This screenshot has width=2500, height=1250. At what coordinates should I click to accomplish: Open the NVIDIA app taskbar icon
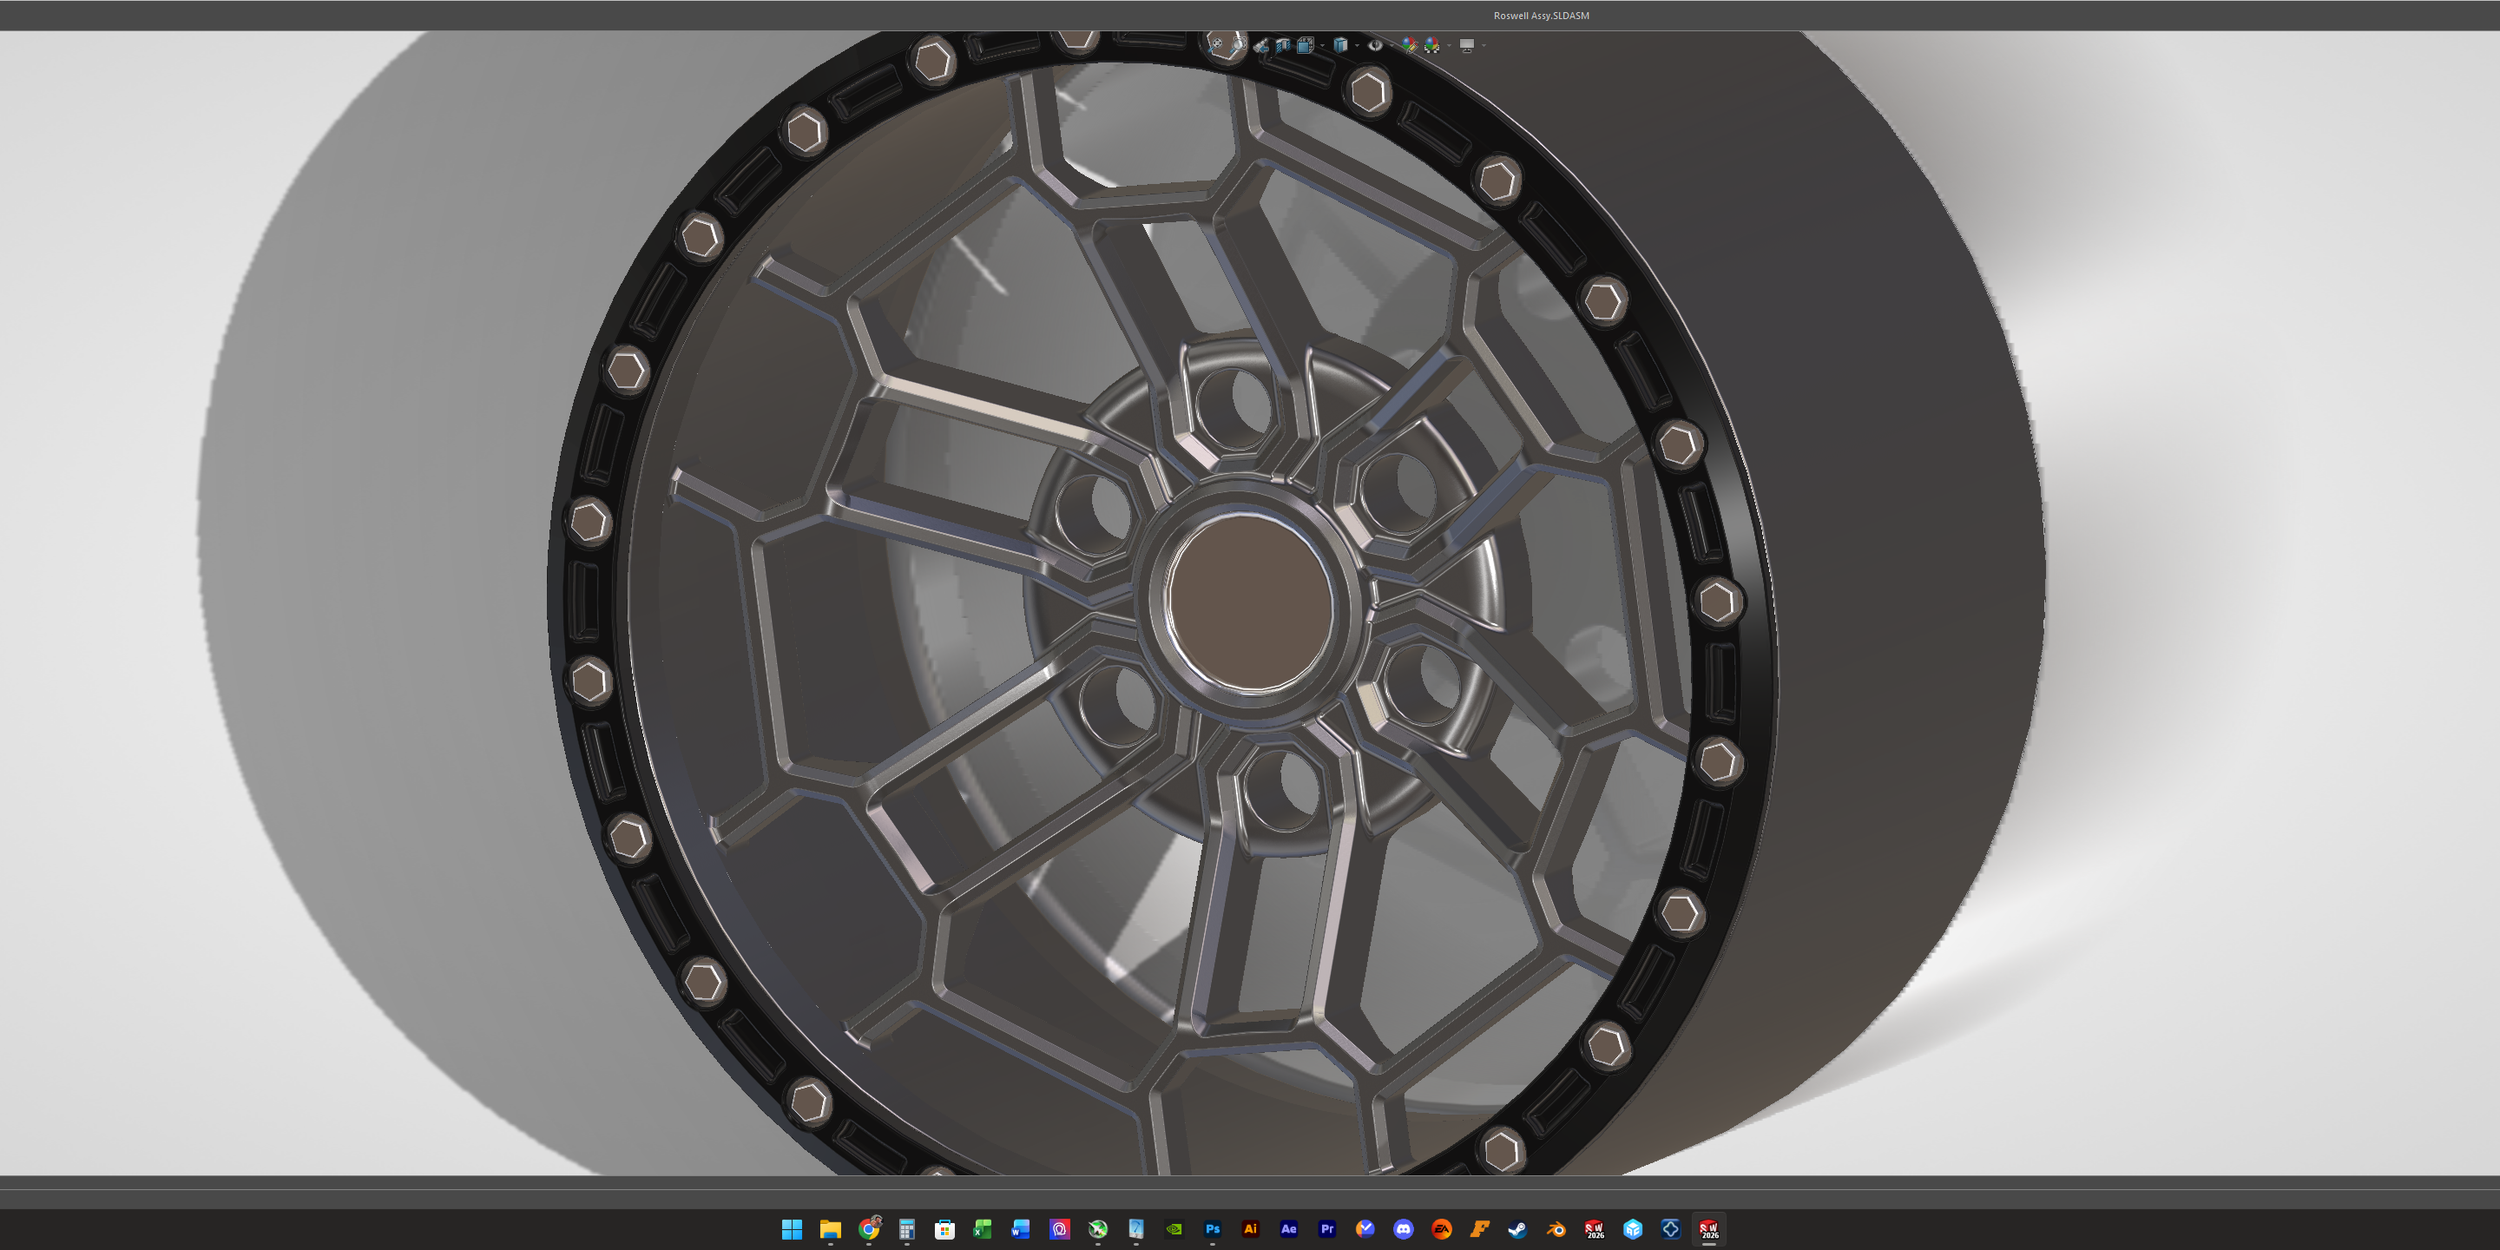point(1174,1229)
